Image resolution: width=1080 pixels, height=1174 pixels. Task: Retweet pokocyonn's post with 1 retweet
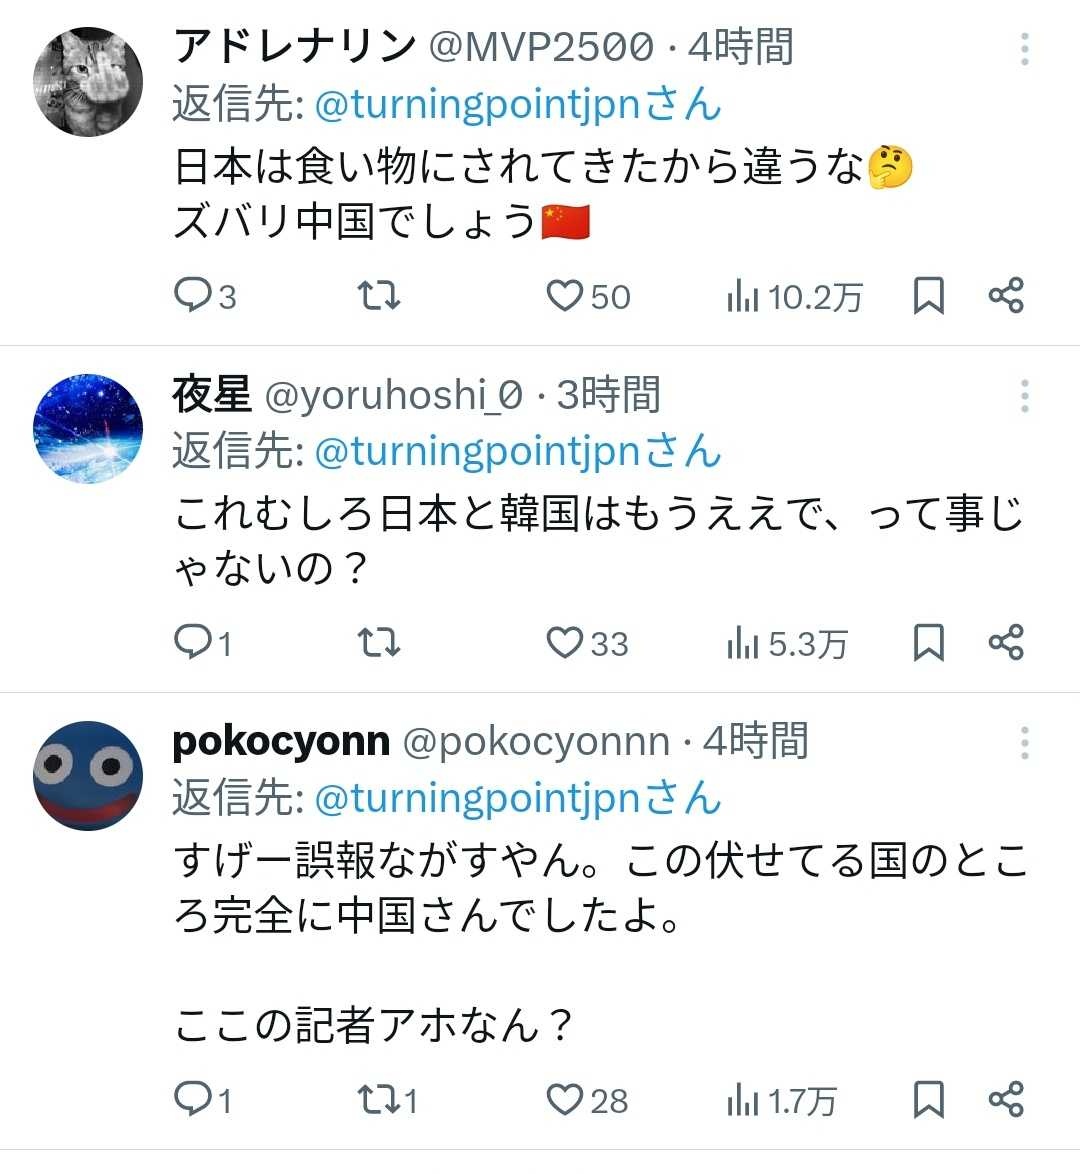tap(379, 1100)
